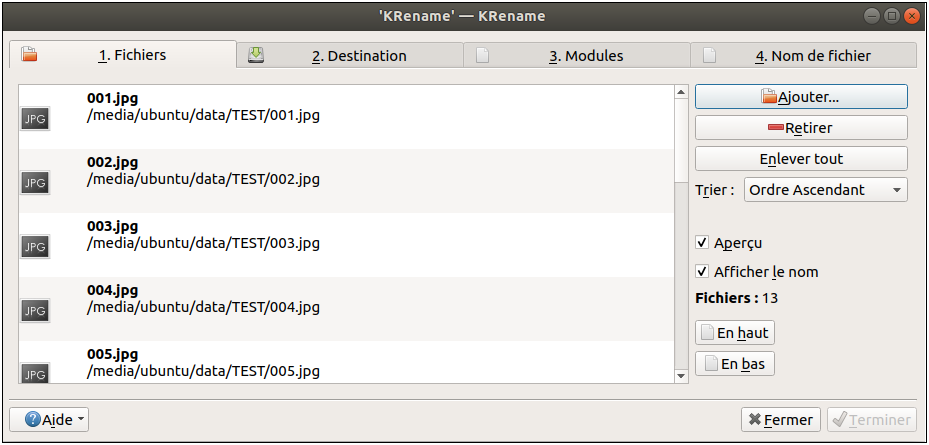Select file name 003.jpg
The image size is (929, 445).
pos(113,226)
